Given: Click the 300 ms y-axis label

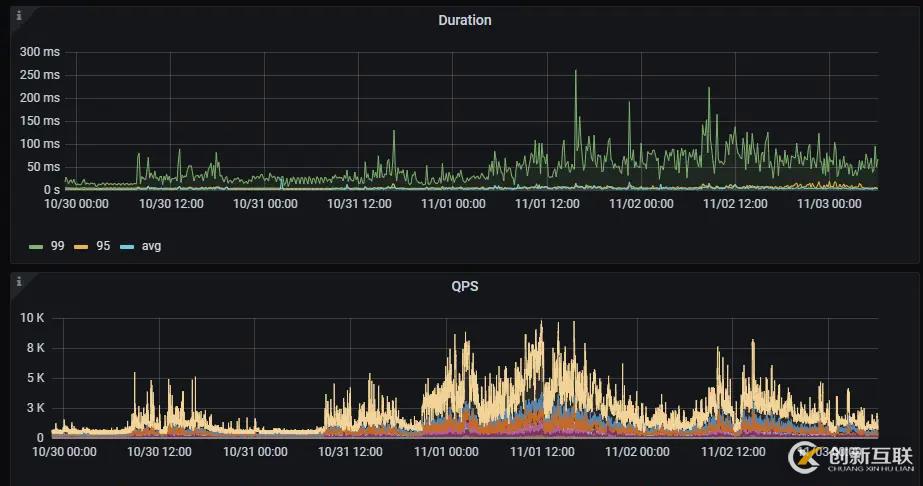Looking at the screenshot, I should point(39,52).
